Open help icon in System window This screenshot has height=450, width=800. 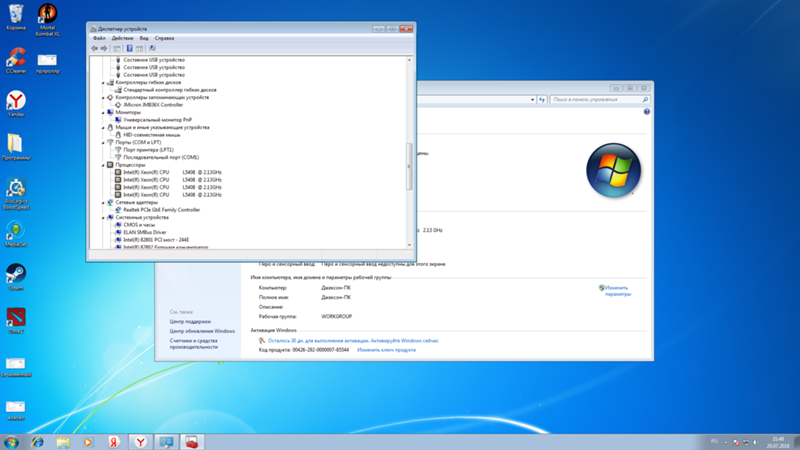tap(646, 112)
